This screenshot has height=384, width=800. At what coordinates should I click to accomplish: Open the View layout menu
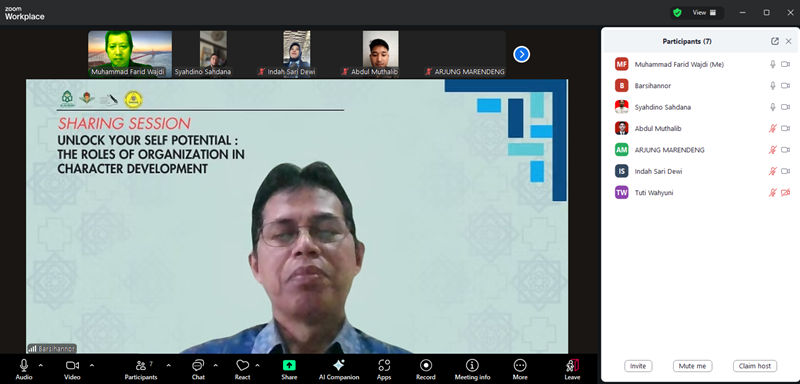coord(705,13)
